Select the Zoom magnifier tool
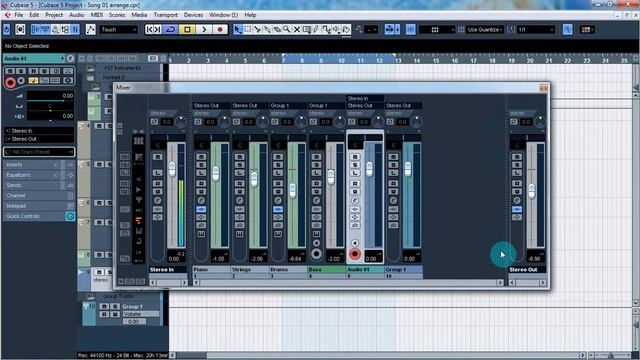This screenshot has width=640, height=360. click(287, 29)
